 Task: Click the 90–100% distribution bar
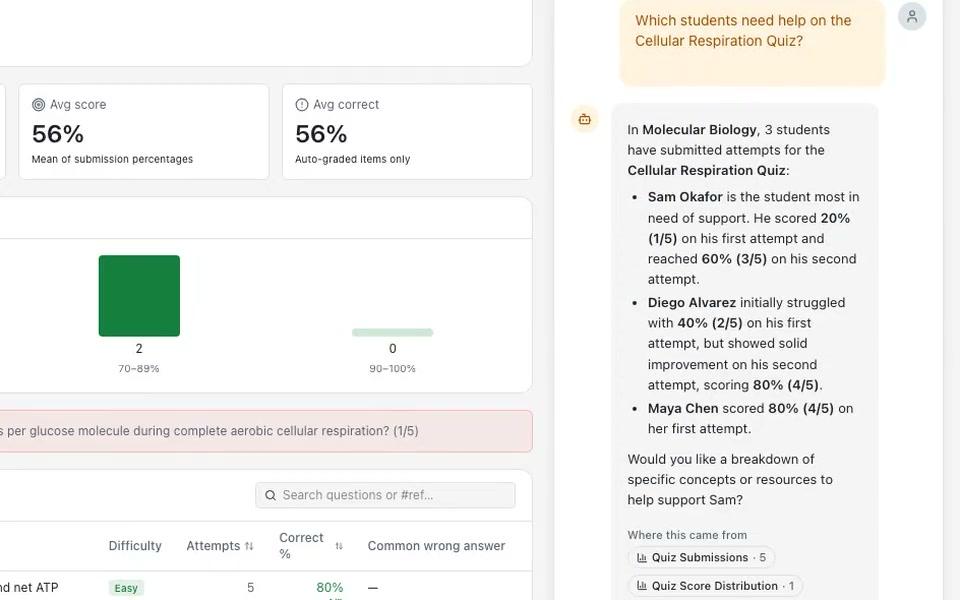392,332
